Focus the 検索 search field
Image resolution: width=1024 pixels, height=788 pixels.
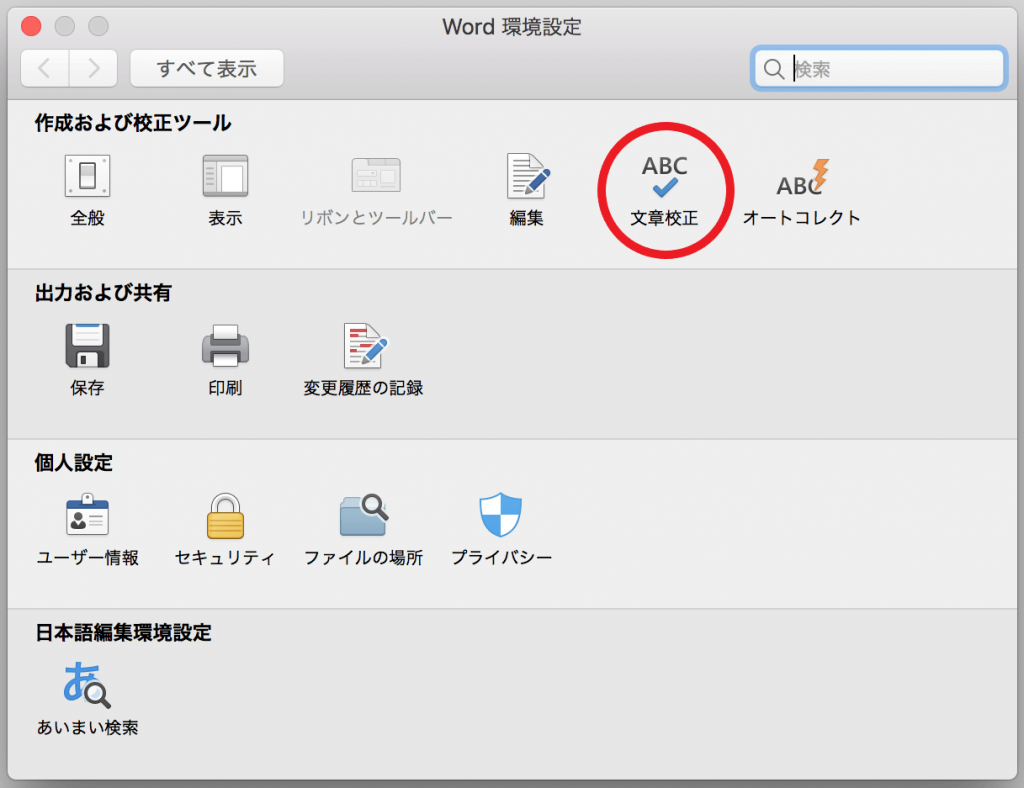(x=879, y=69)
